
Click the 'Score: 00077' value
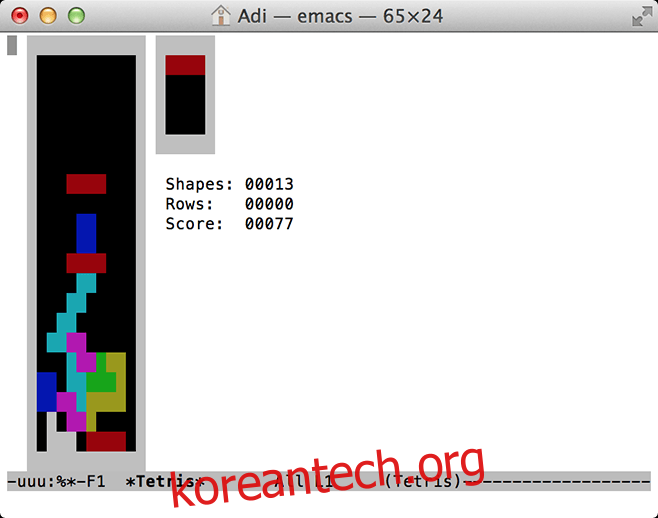point(230,224)
